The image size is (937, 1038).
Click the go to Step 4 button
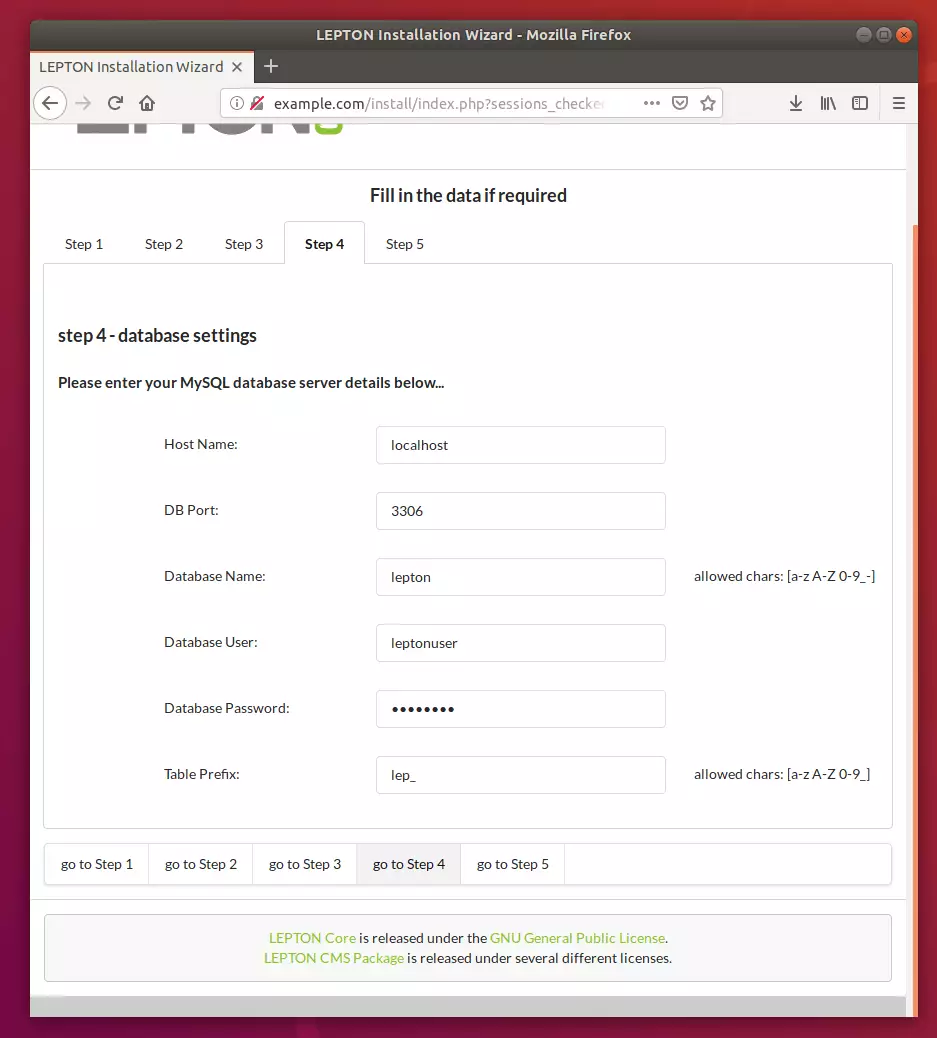[409, 864]
